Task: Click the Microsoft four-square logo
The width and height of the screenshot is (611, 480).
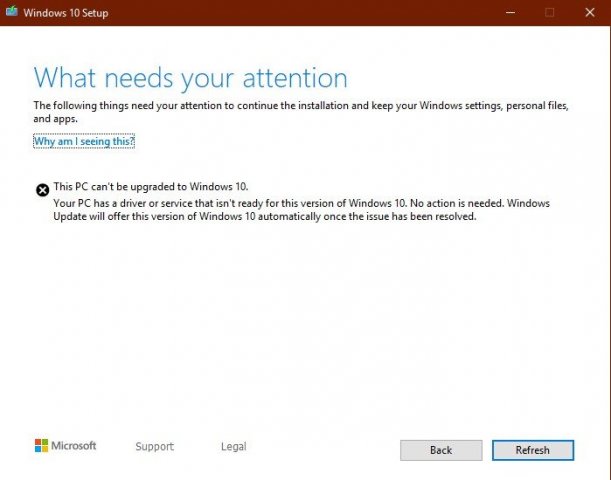Action: (41, 446)
